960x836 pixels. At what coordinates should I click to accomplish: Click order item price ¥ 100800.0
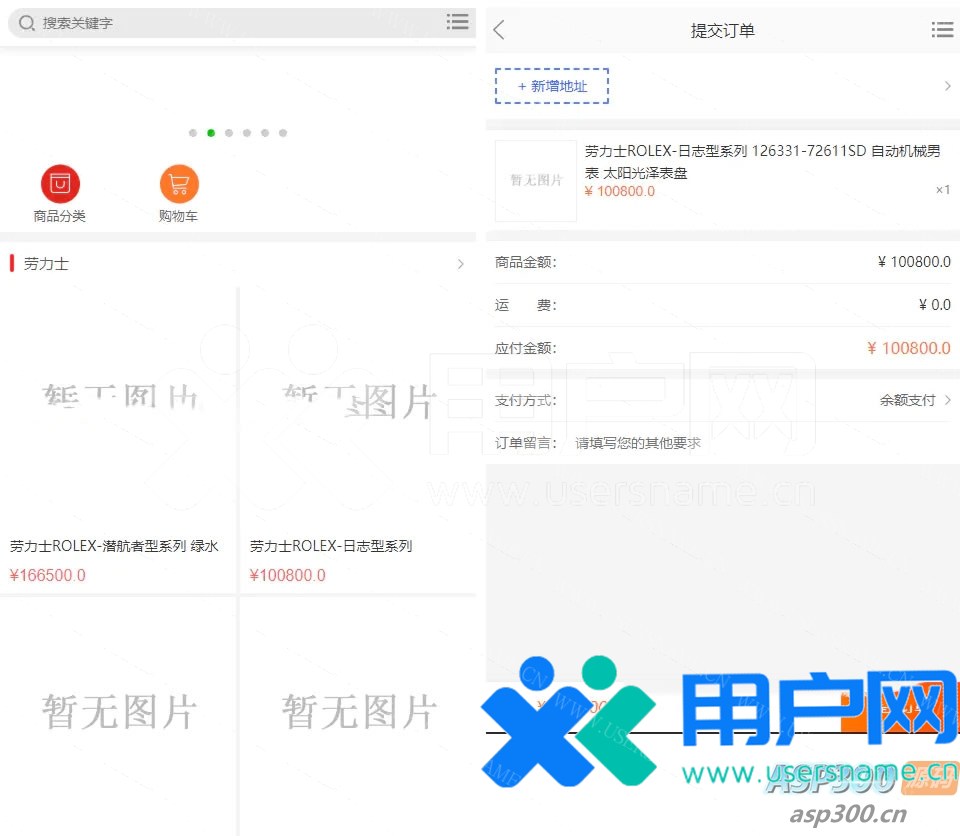point(620,191)
